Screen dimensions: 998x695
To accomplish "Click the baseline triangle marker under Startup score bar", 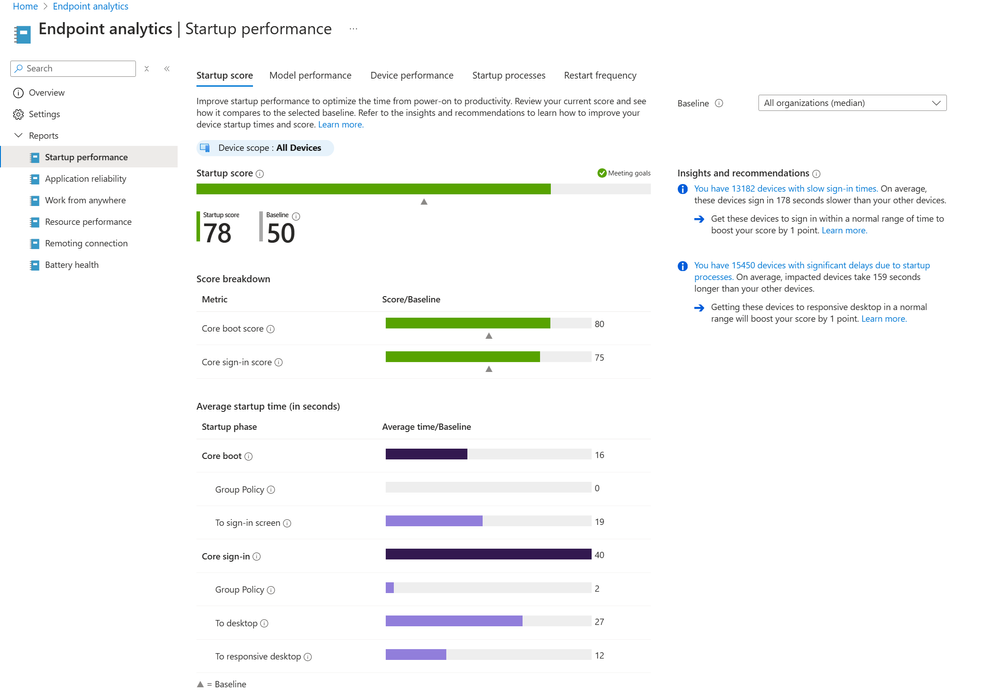I will (x=424, y=202).
